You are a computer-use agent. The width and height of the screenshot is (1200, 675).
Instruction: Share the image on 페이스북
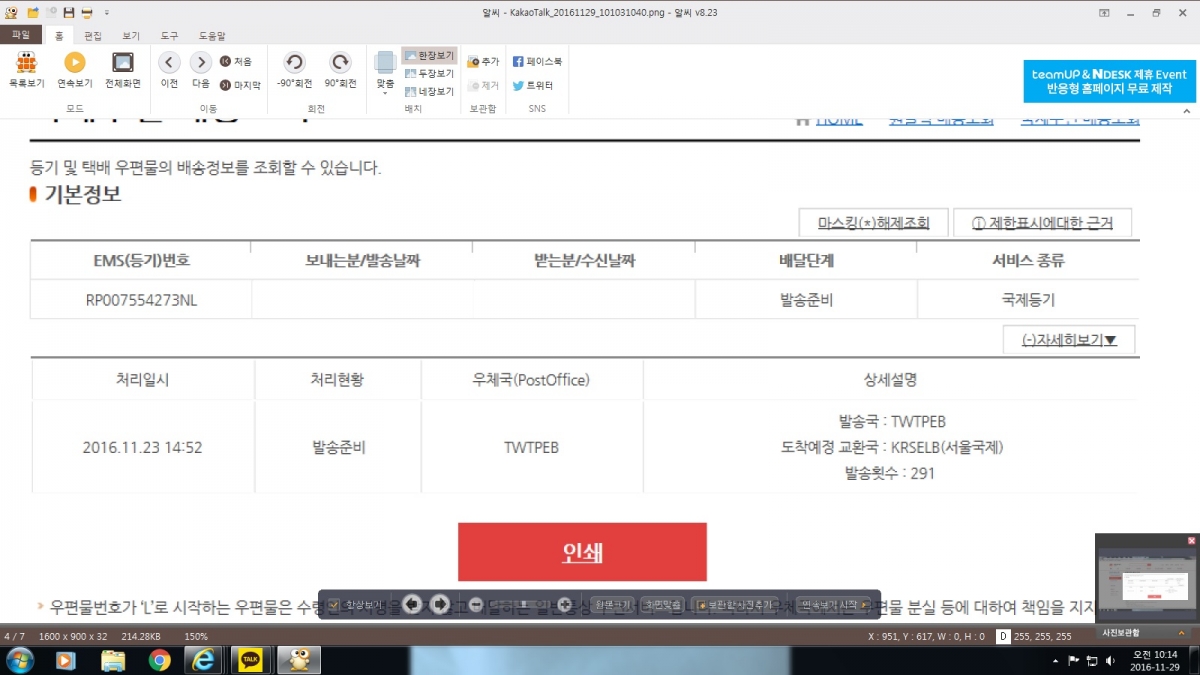click(x=537, y=61)
